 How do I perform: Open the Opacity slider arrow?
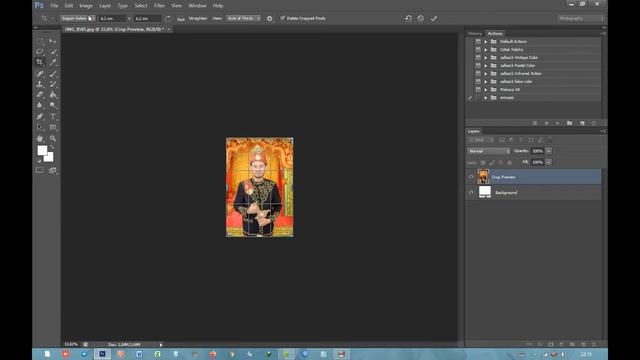click(x=549, y=151)
